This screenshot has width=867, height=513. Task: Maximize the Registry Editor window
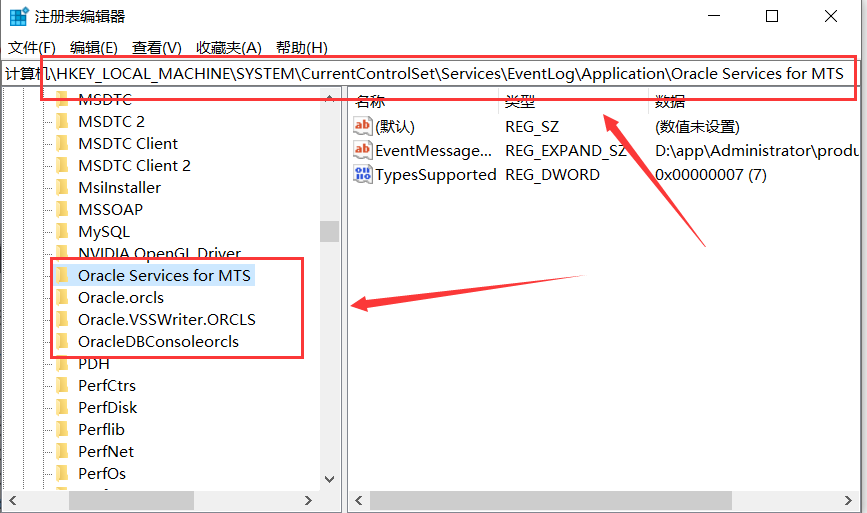pyautogui.click(x=772, y=17)
